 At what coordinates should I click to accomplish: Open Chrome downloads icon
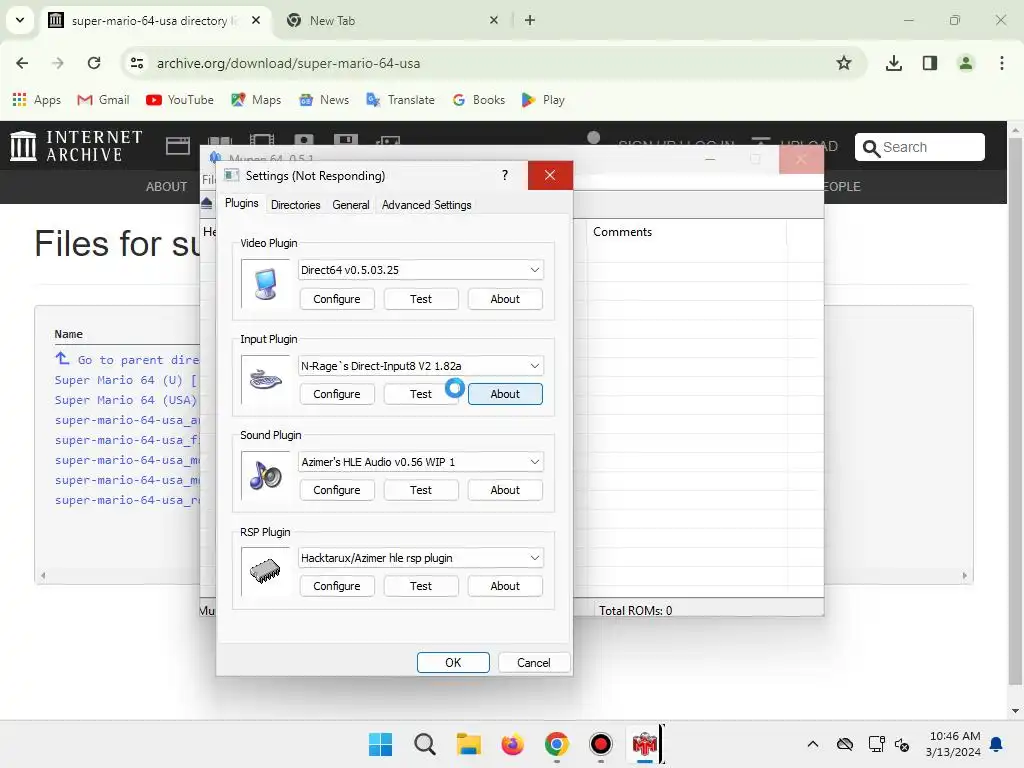click(893, 63)
